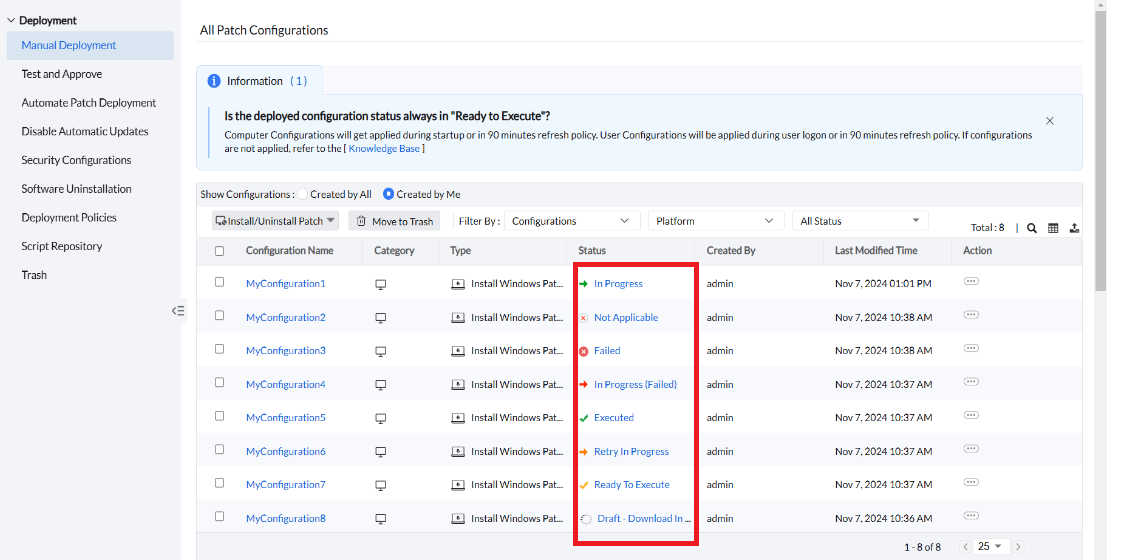
Task: Click the Not Applicable status link
Action: pyautogui.click(x=626, y=317)
